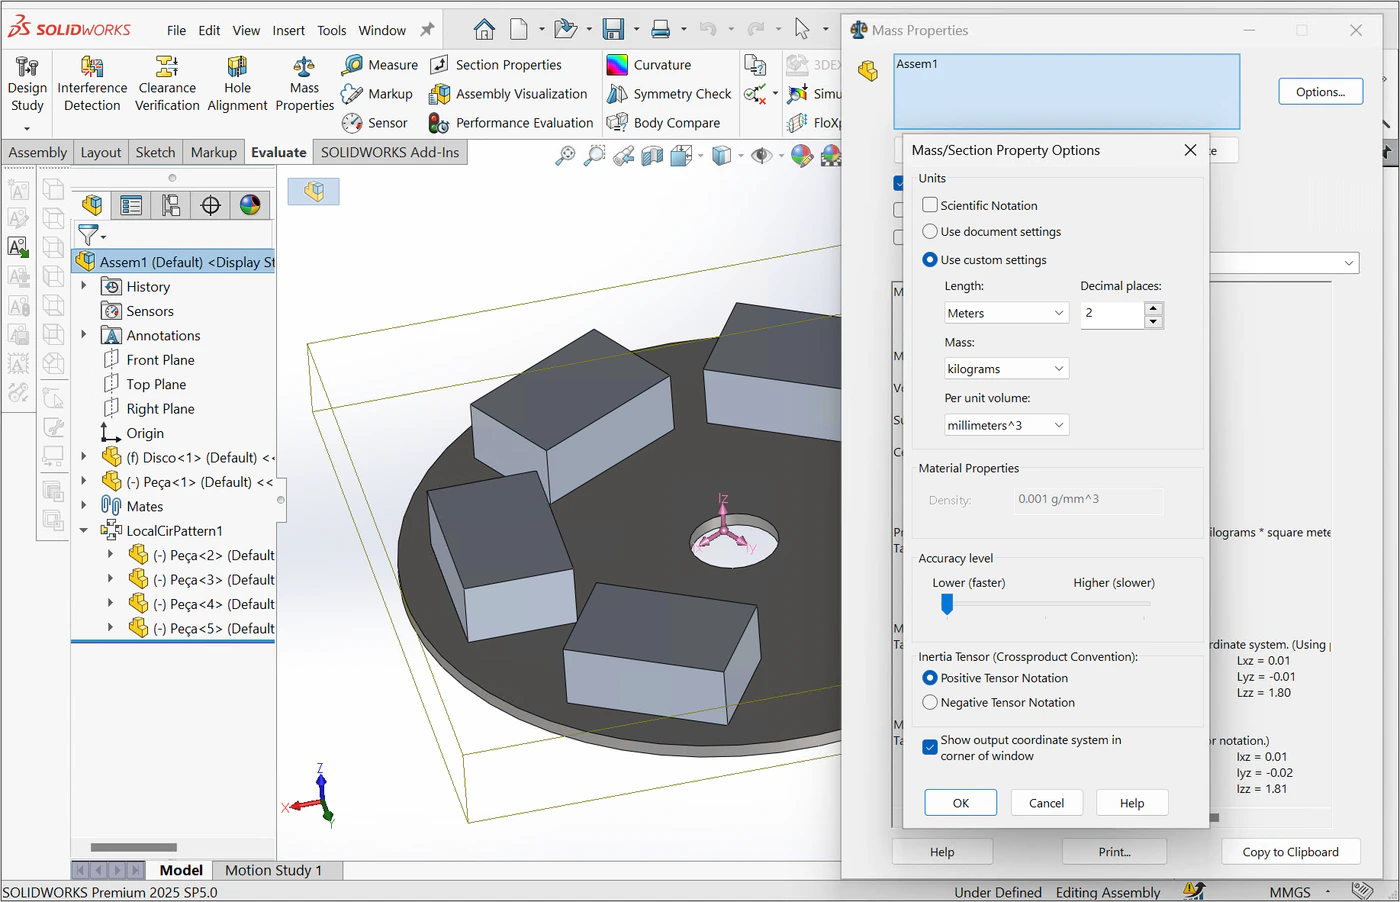This screenshot has height=902, width=1400.
Task: Click Help in the options dialog
Action: click(1132, 803)
